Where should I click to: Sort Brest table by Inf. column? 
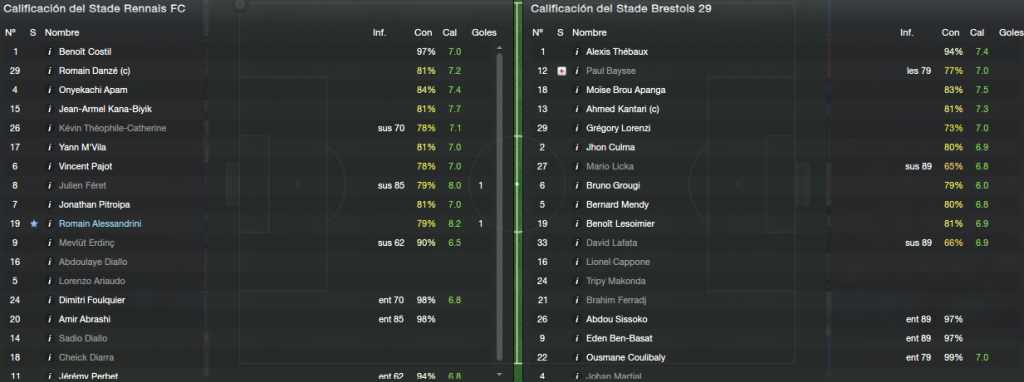click(907, 33)
